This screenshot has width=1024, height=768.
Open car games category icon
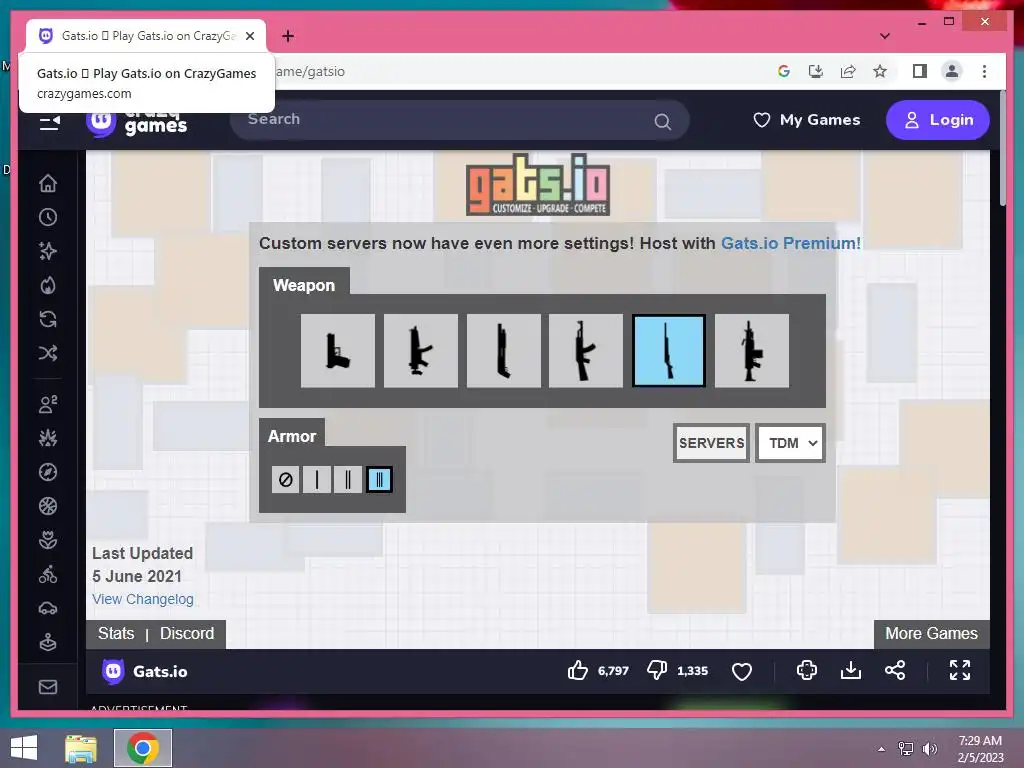click(x=48, y=609)
